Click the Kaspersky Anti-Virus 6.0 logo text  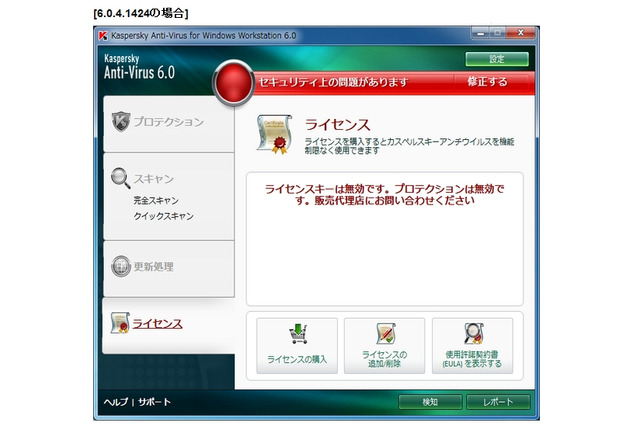[x=139, y=67]
